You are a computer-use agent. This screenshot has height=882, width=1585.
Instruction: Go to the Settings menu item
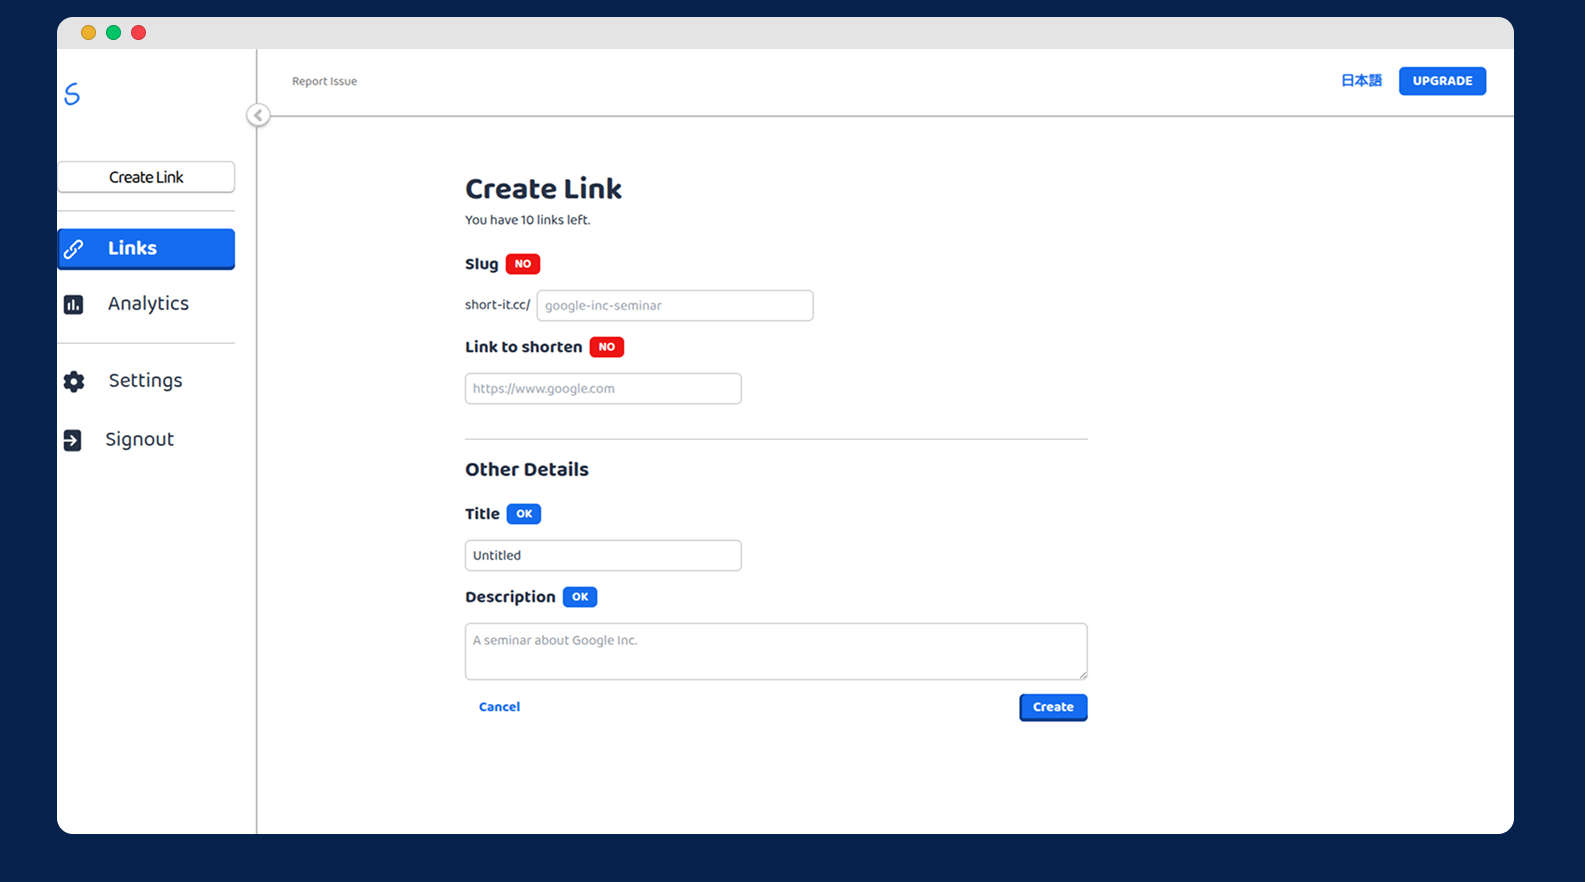145,381
